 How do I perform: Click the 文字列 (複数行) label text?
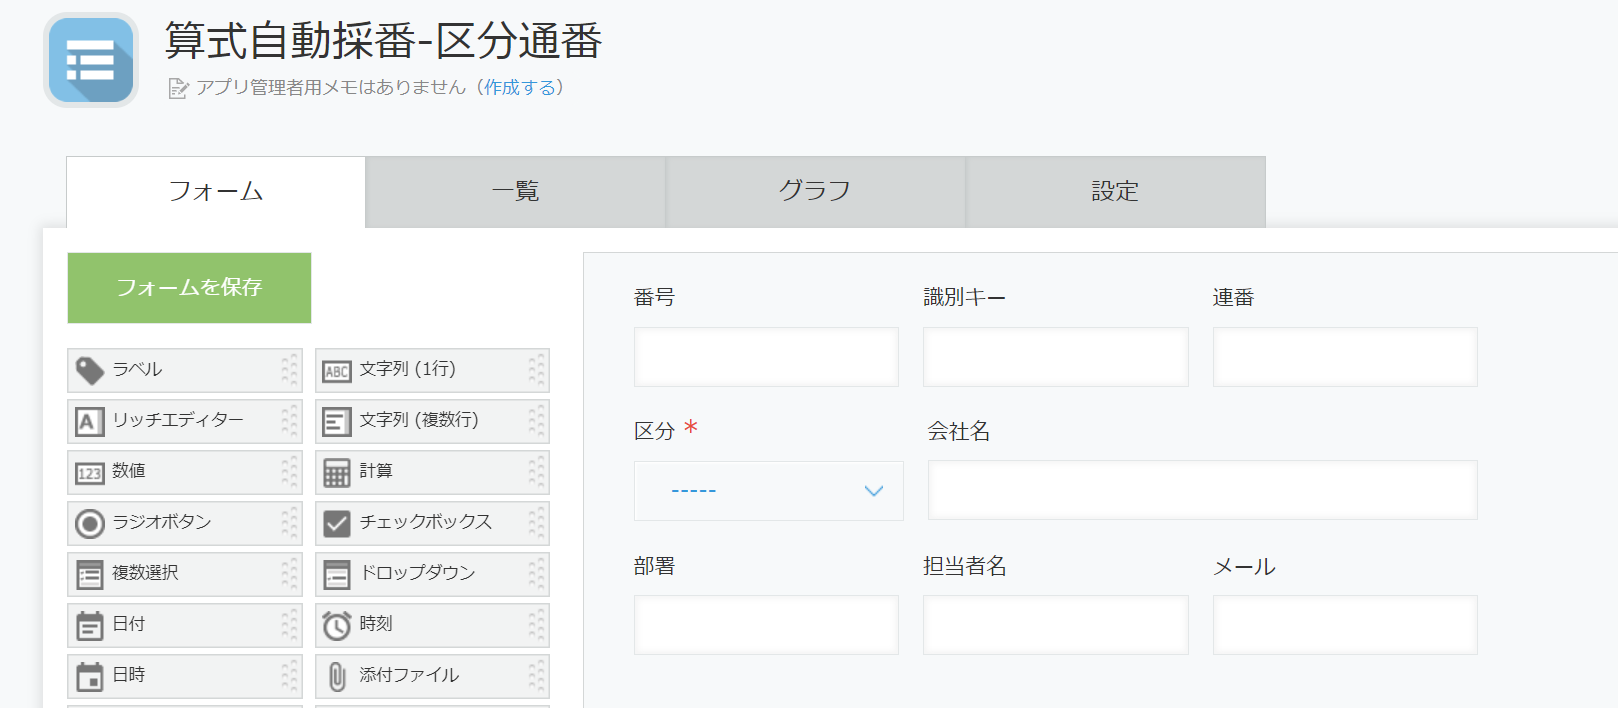pos(419,420)
